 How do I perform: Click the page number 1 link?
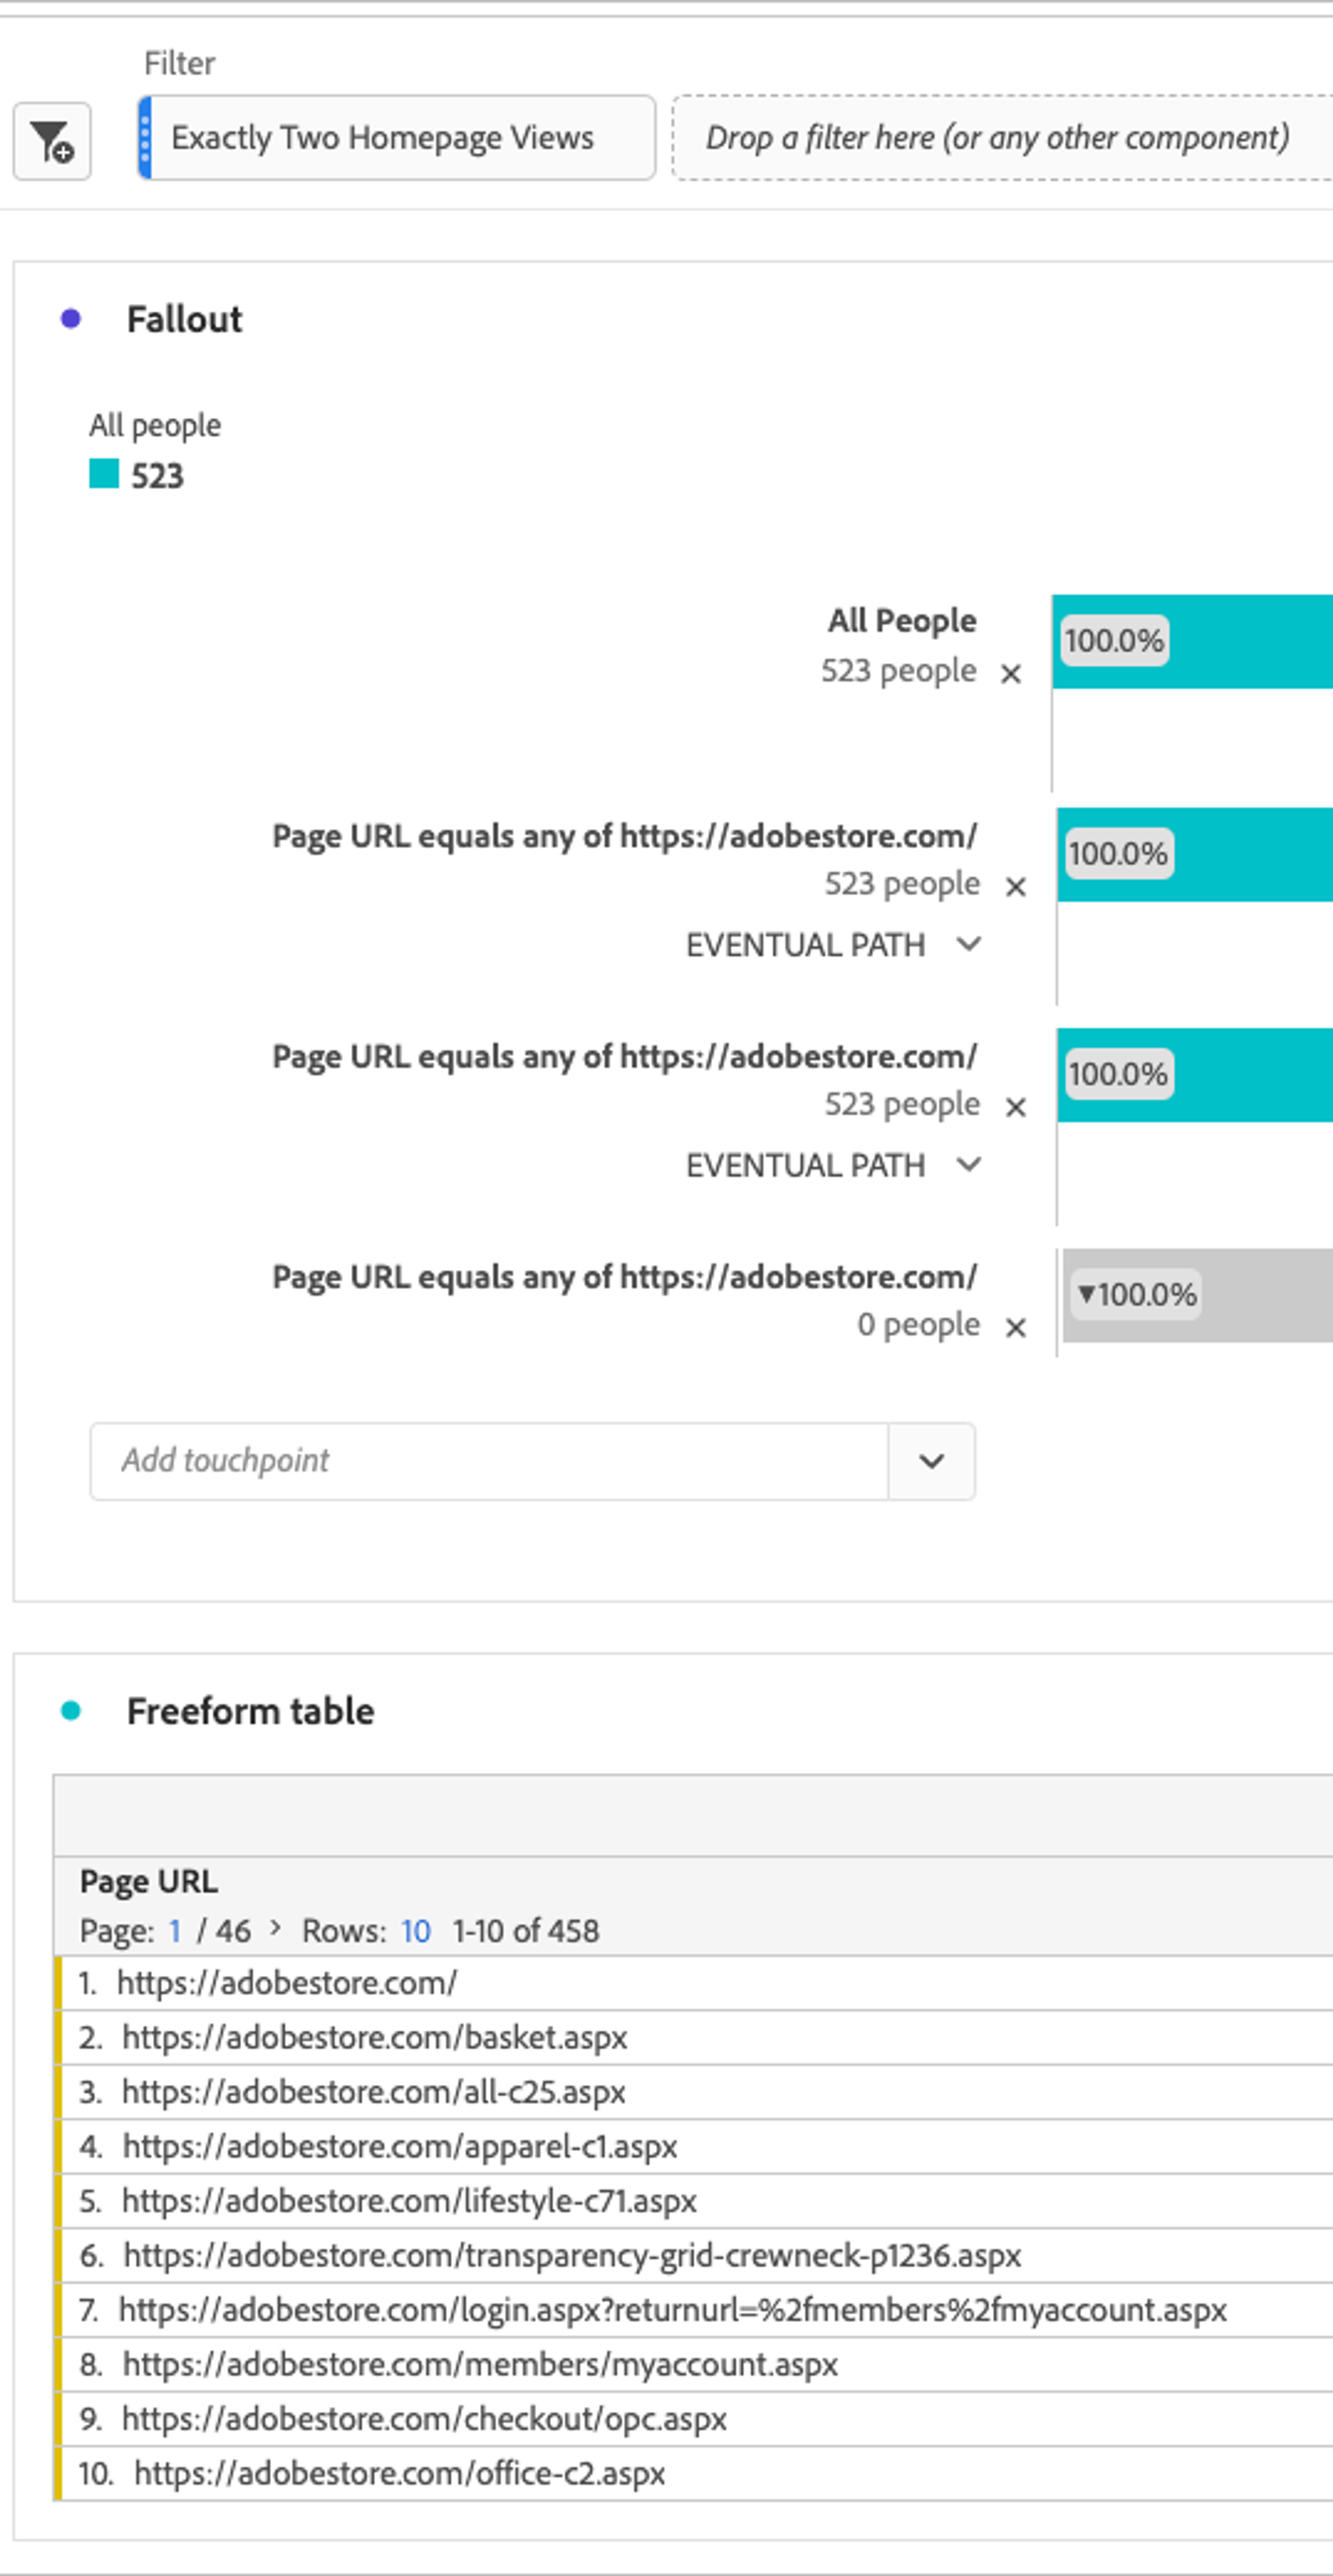click(175, 1931)
